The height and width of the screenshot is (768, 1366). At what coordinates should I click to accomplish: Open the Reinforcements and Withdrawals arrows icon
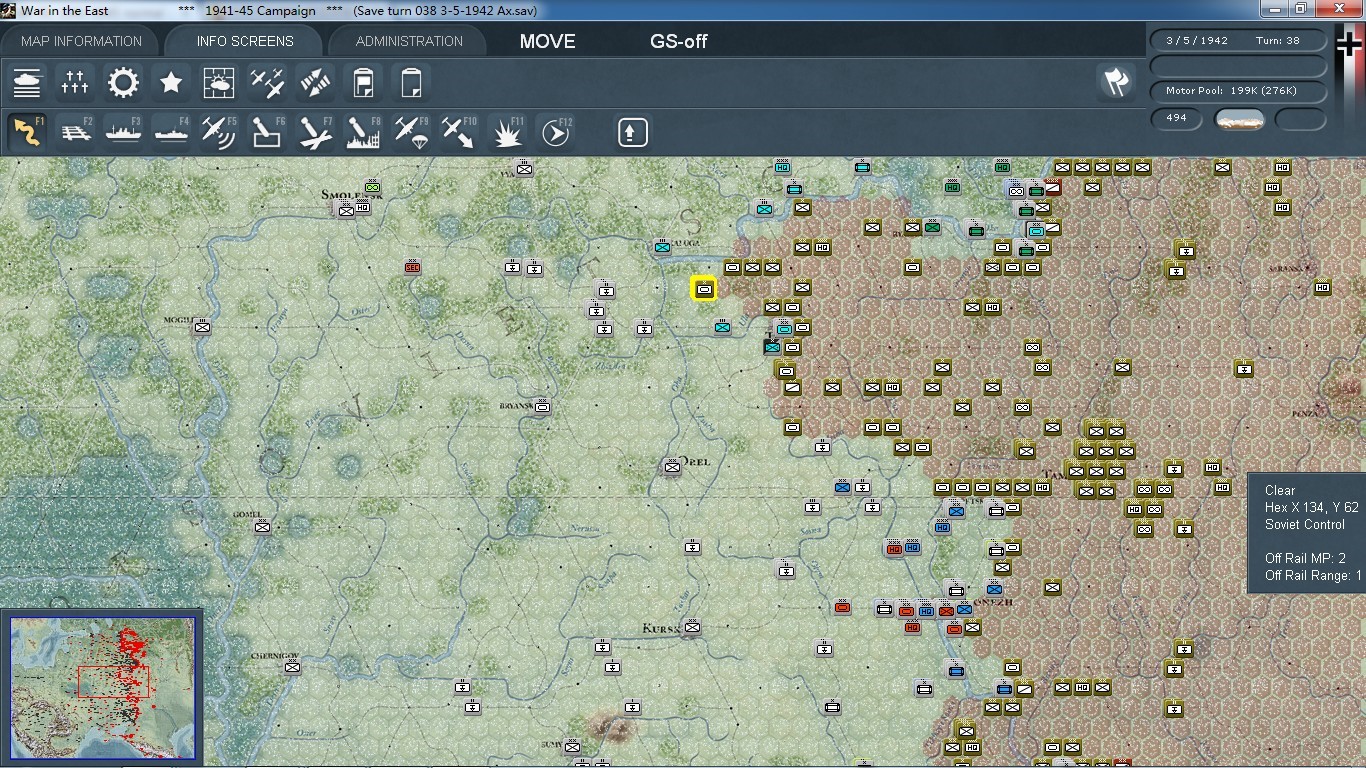coord(315,82)
